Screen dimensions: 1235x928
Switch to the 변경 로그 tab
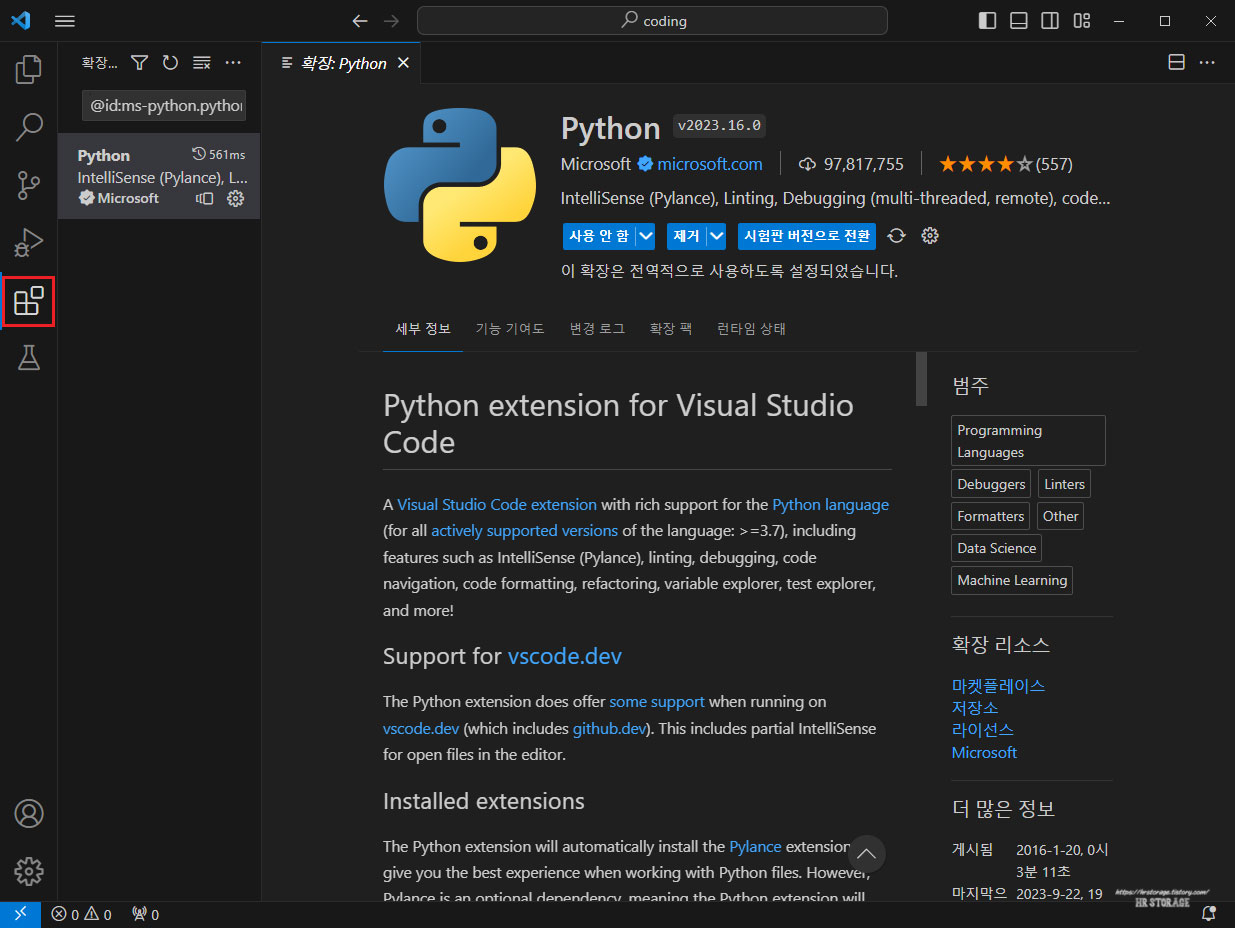coord(597,329)
